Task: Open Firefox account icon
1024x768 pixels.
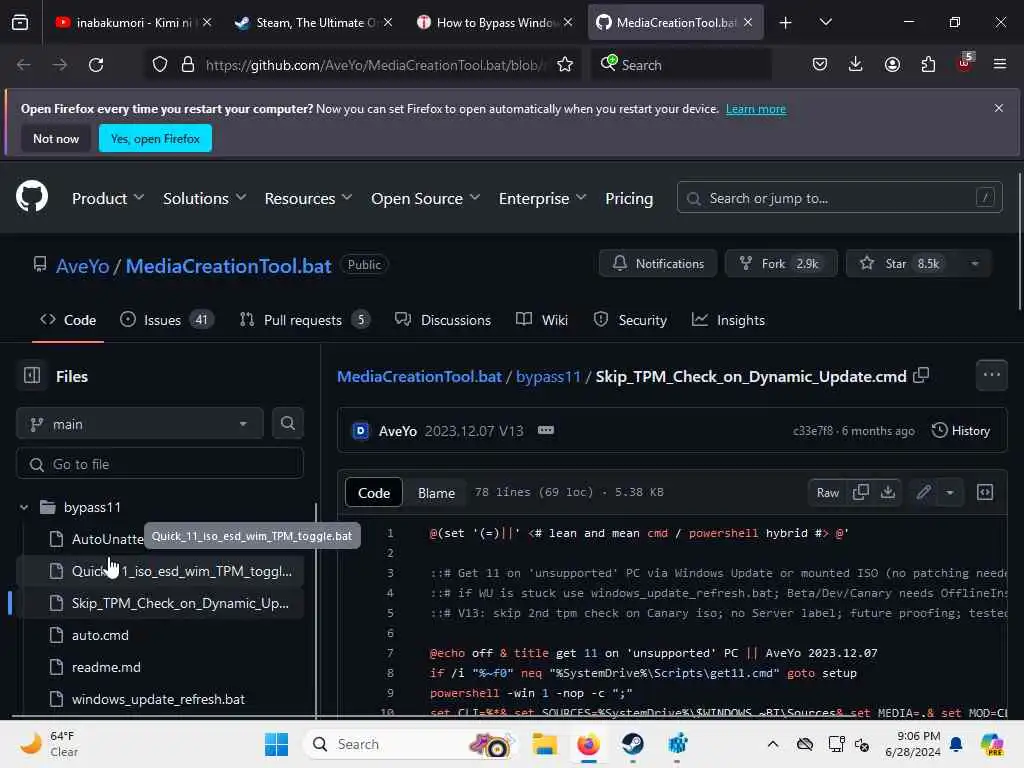Action: 892,64
